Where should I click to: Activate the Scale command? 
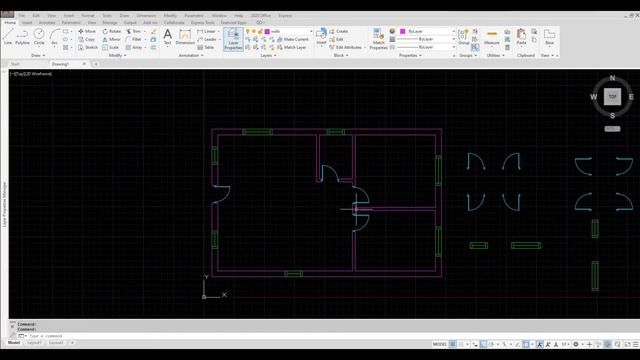click(111, 47)
